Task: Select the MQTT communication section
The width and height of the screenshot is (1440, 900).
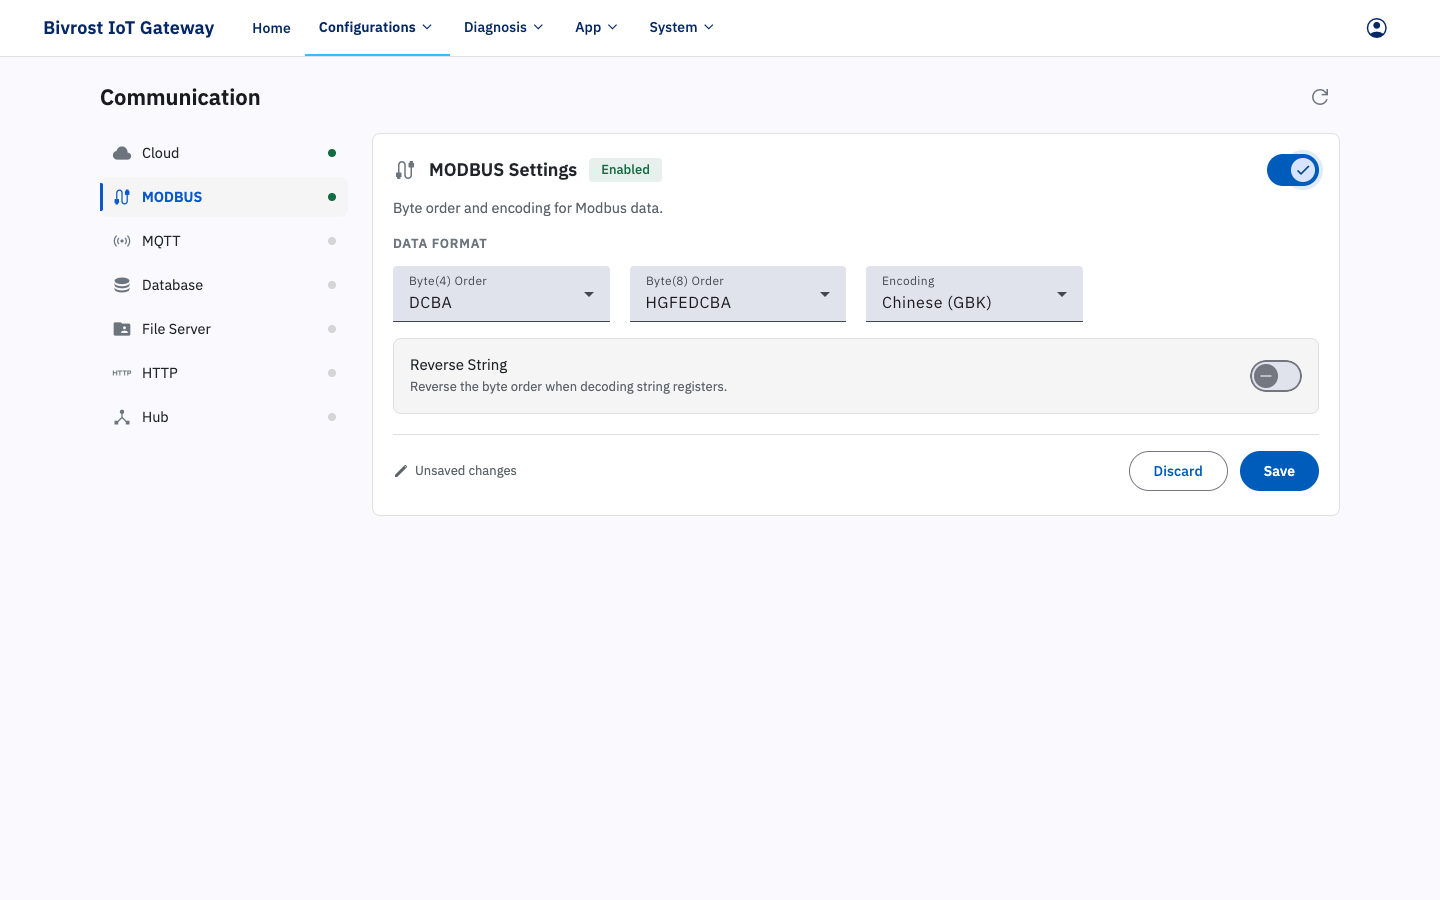Action: [x=224, y=241]
